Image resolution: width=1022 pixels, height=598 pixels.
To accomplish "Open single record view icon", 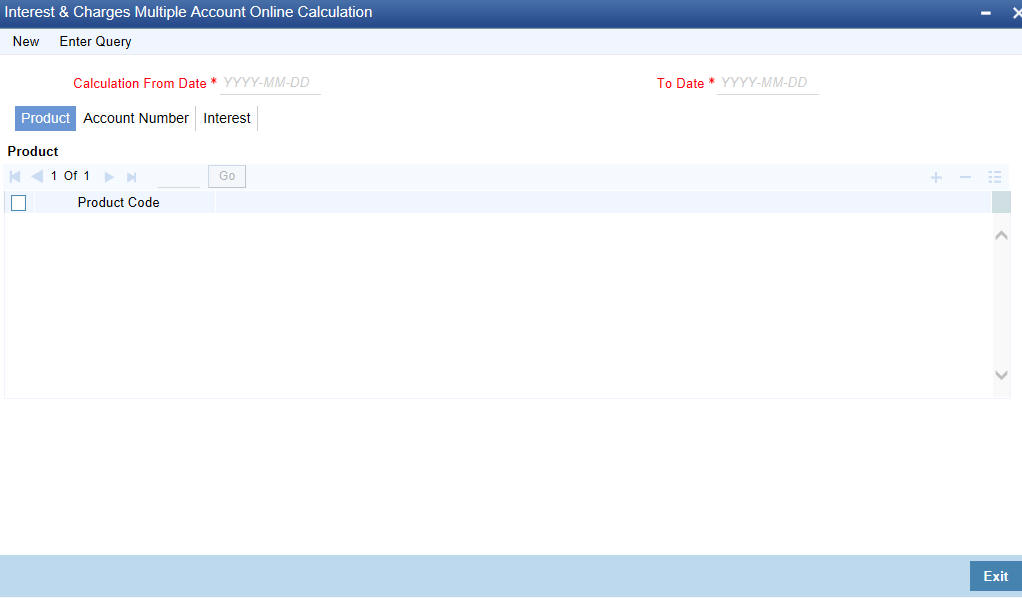I will [995, 177].
